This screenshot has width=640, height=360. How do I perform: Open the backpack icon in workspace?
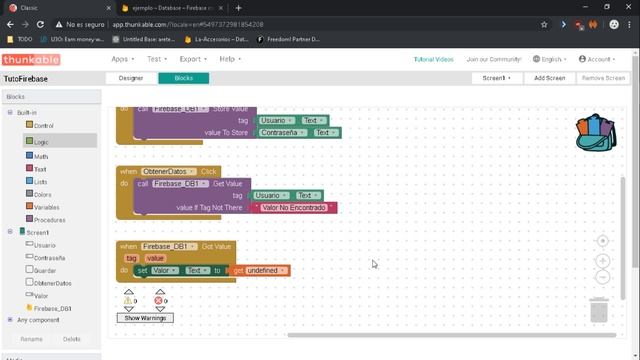click(x=596, y=133)
